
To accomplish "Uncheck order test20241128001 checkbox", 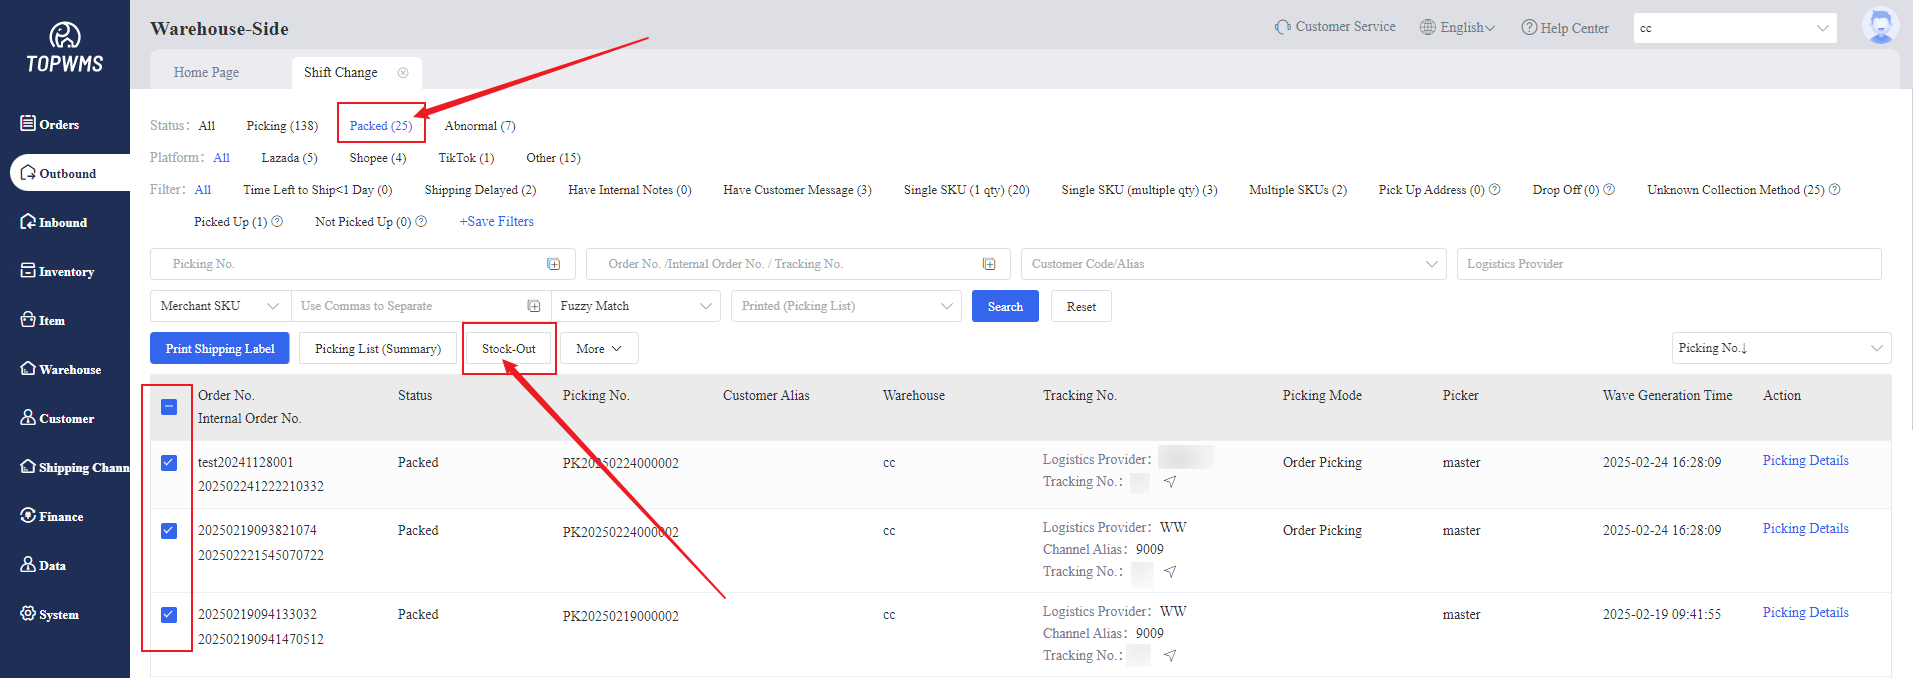I will tap(169, 463).
